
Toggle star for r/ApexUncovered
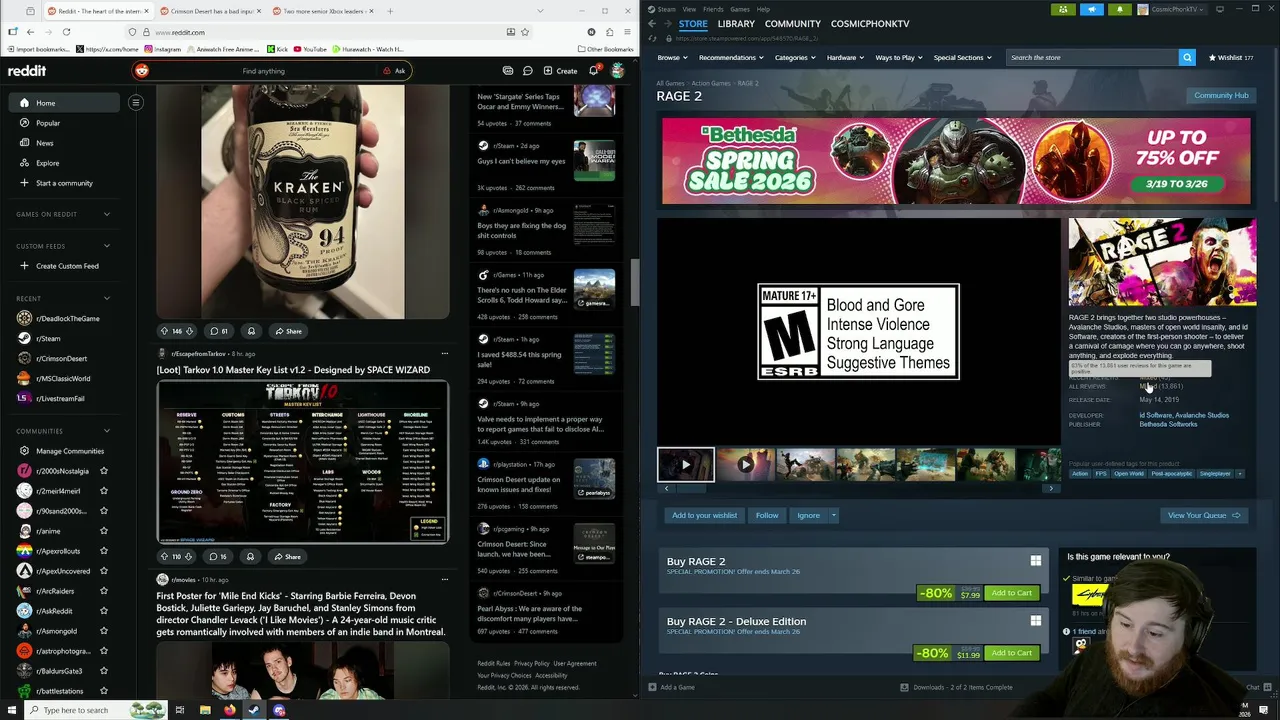(x=104, y=571)
